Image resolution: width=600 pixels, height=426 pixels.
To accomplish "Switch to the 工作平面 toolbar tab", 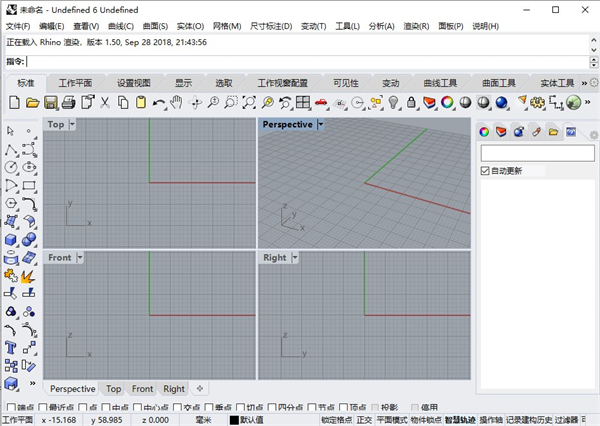I will pos(75,82).
